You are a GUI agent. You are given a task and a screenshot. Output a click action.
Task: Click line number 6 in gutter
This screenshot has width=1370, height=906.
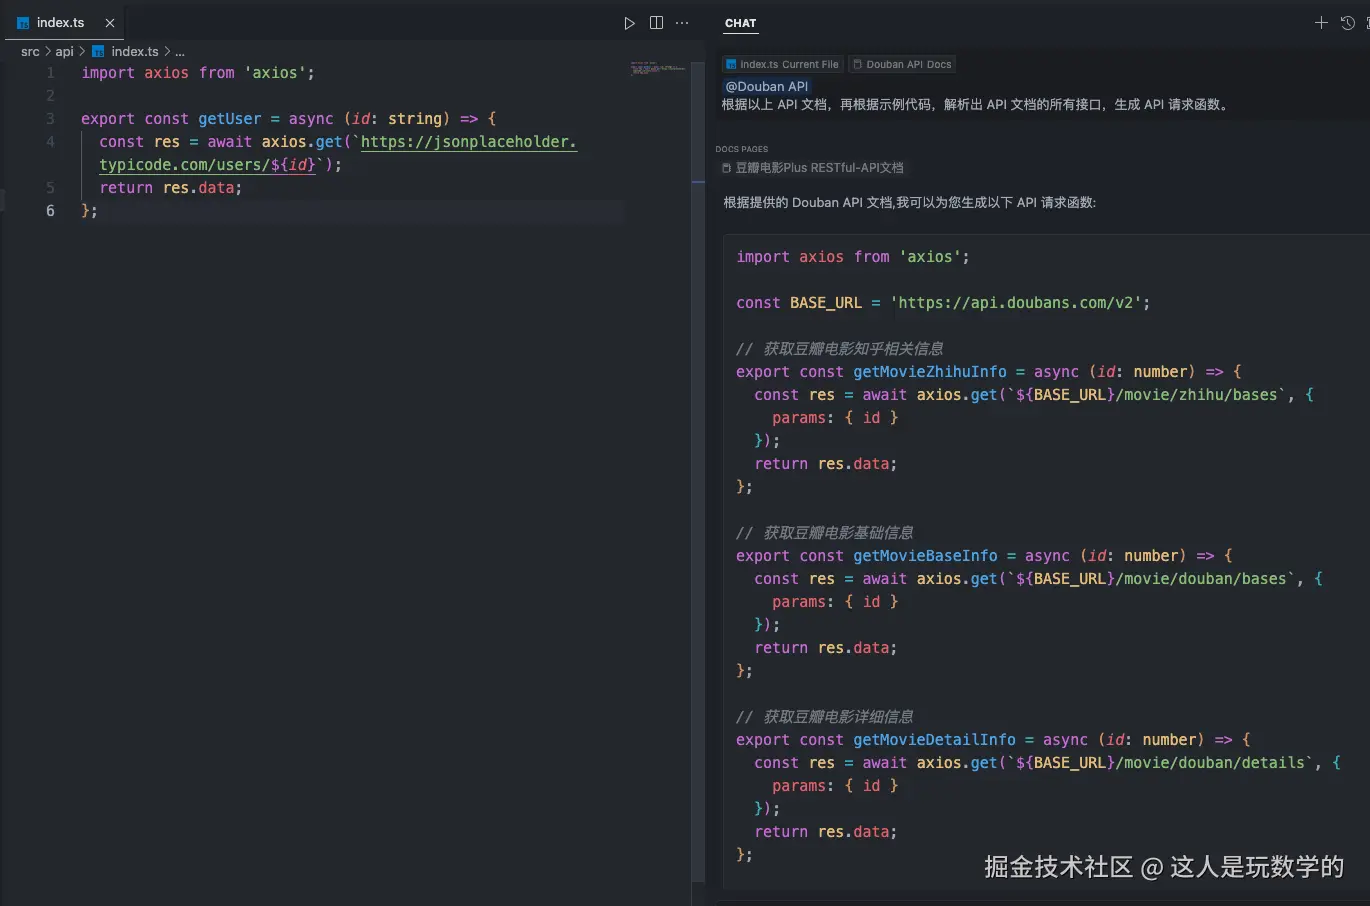50,210
